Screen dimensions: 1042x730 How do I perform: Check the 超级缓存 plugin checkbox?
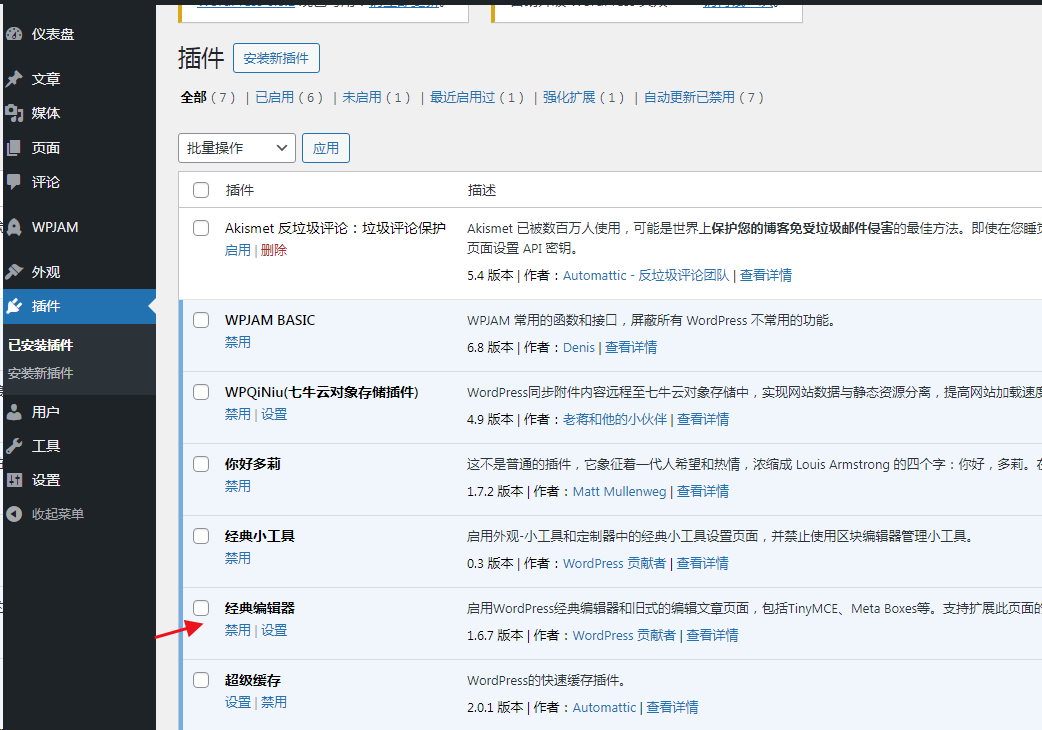(x=201, y=680)
